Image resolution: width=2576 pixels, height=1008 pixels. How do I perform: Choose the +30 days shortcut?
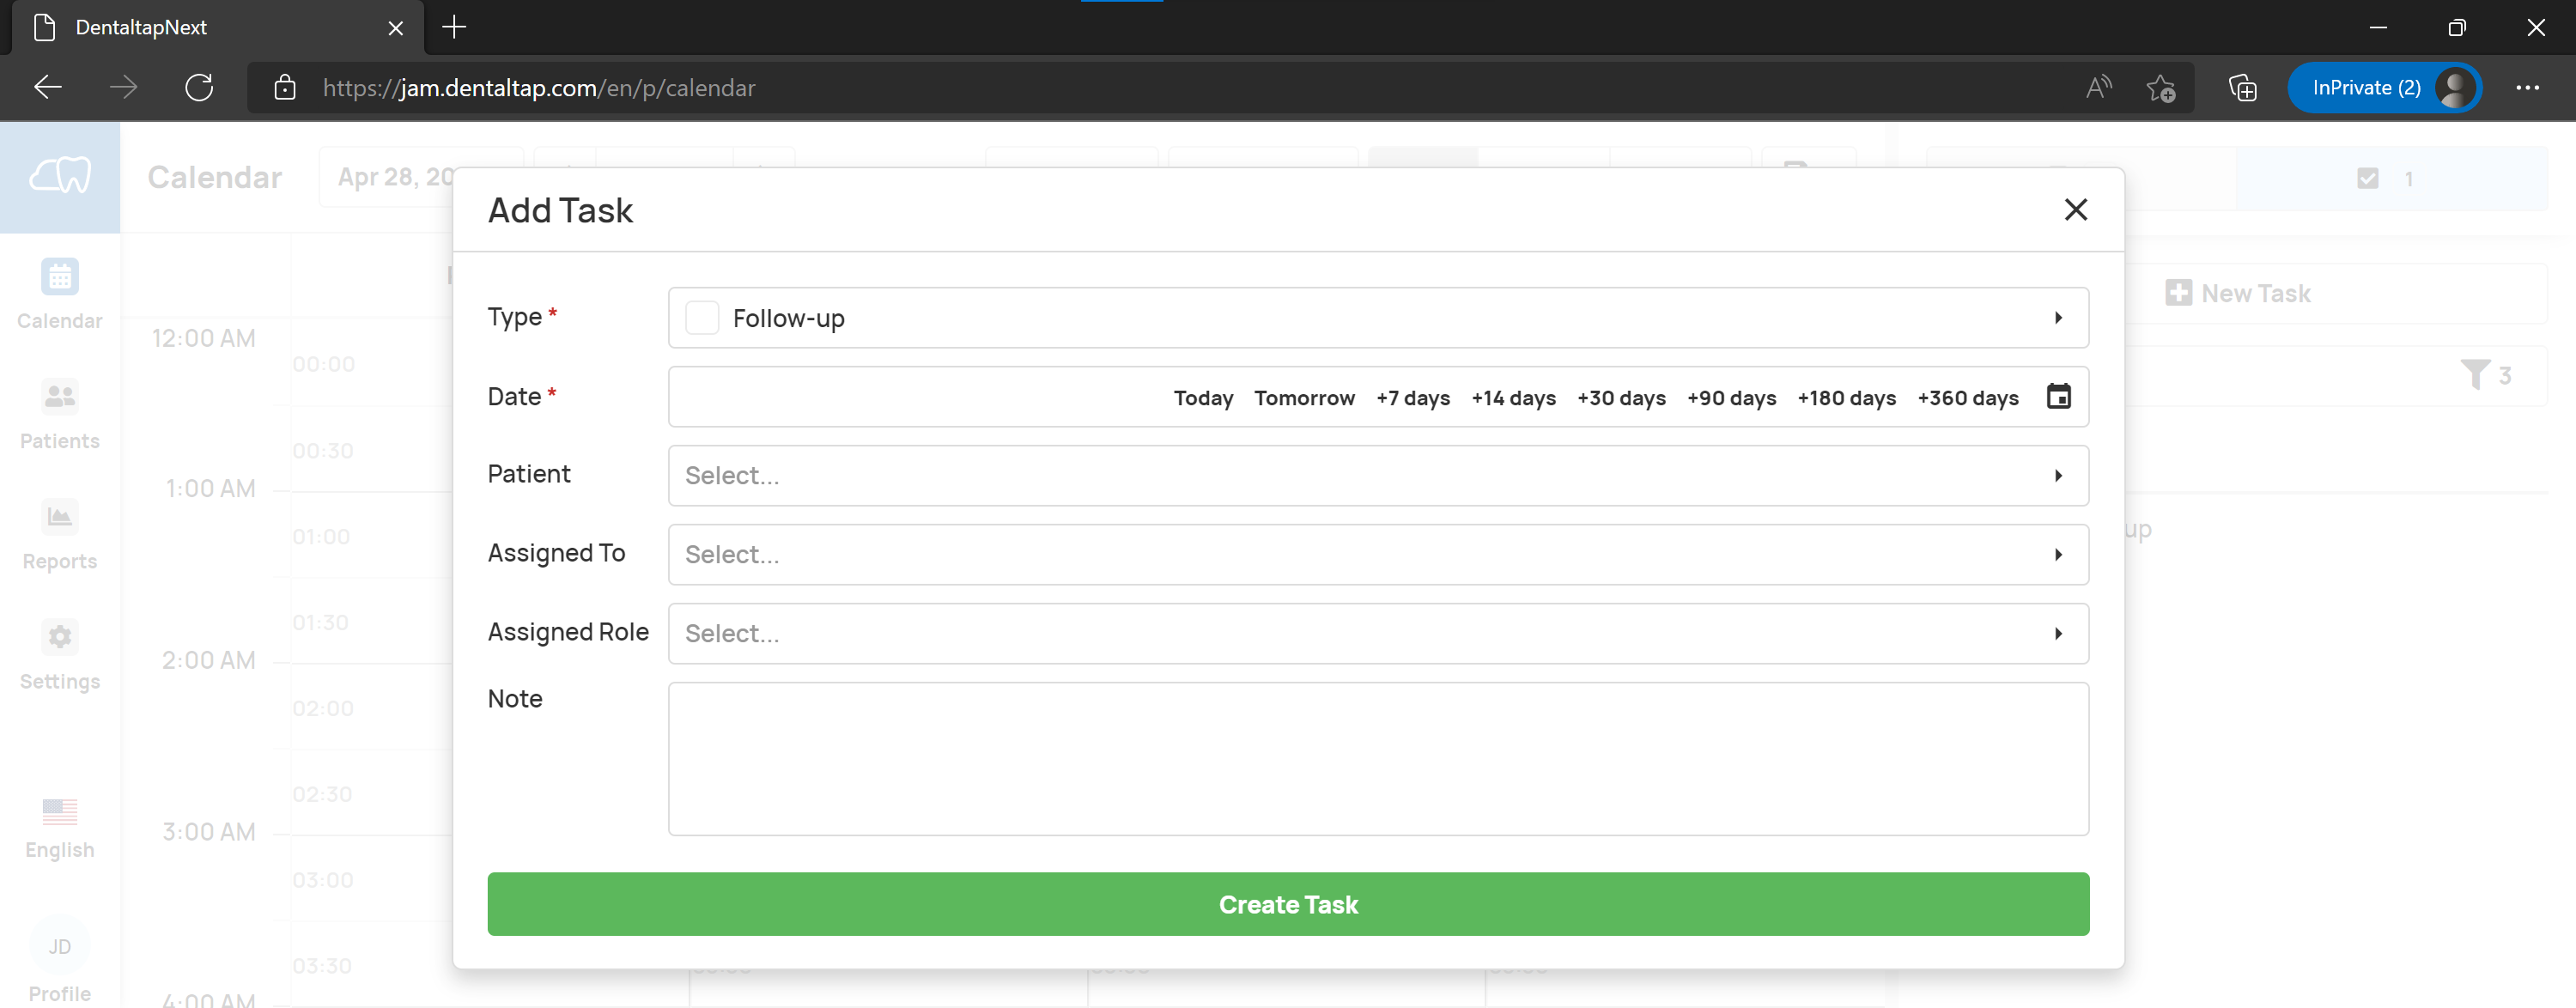click(x=1621, y=398)
